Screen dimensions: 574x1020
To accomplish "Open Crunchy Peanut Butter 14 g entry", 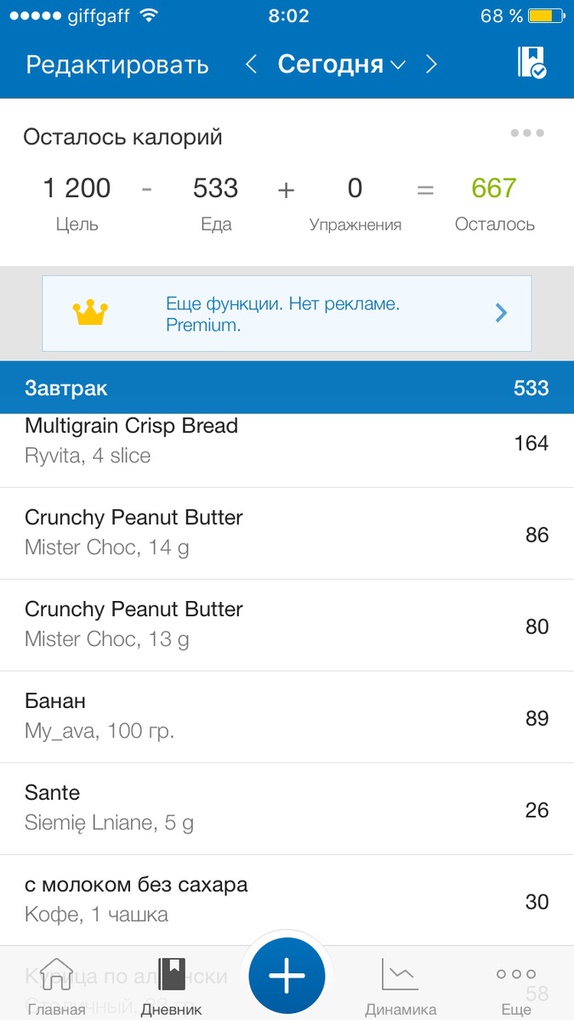I will click(x=287, y=533).
